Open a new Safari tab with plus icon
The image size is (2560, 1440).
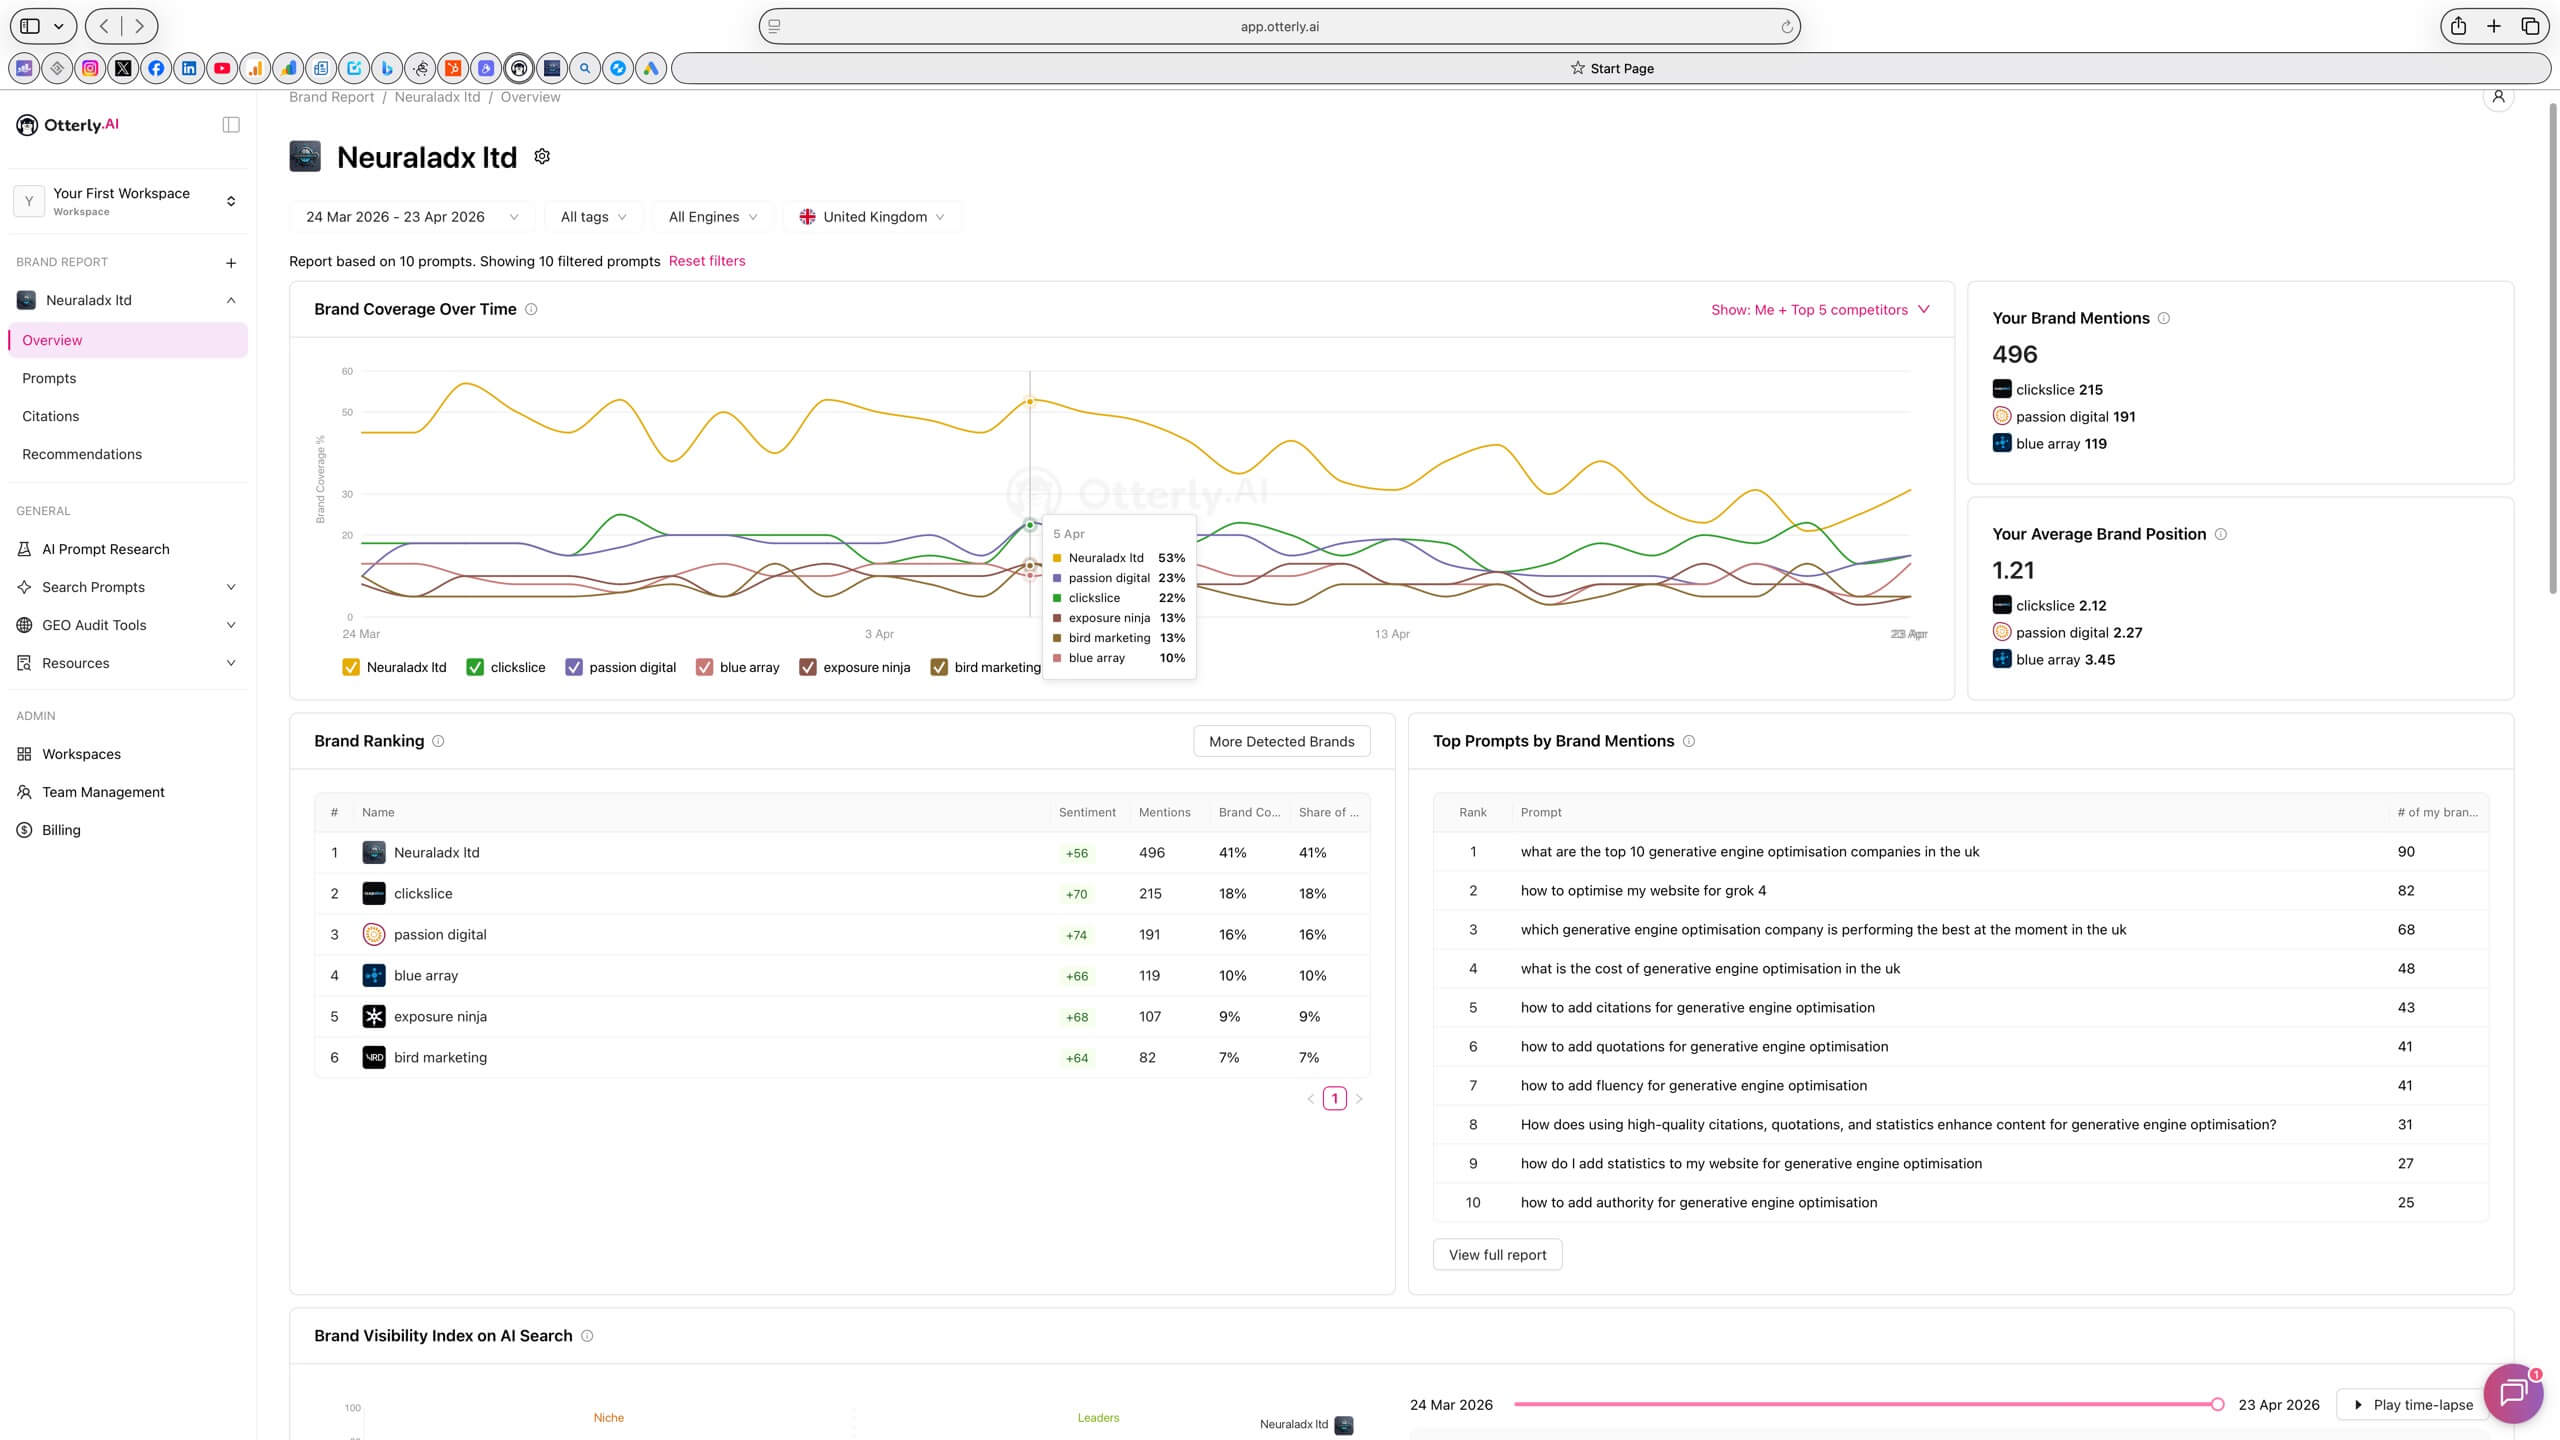click(2494, 26)
